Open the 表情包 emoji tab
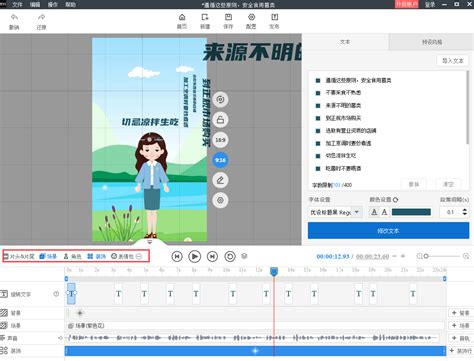 [x=122, y=256]
